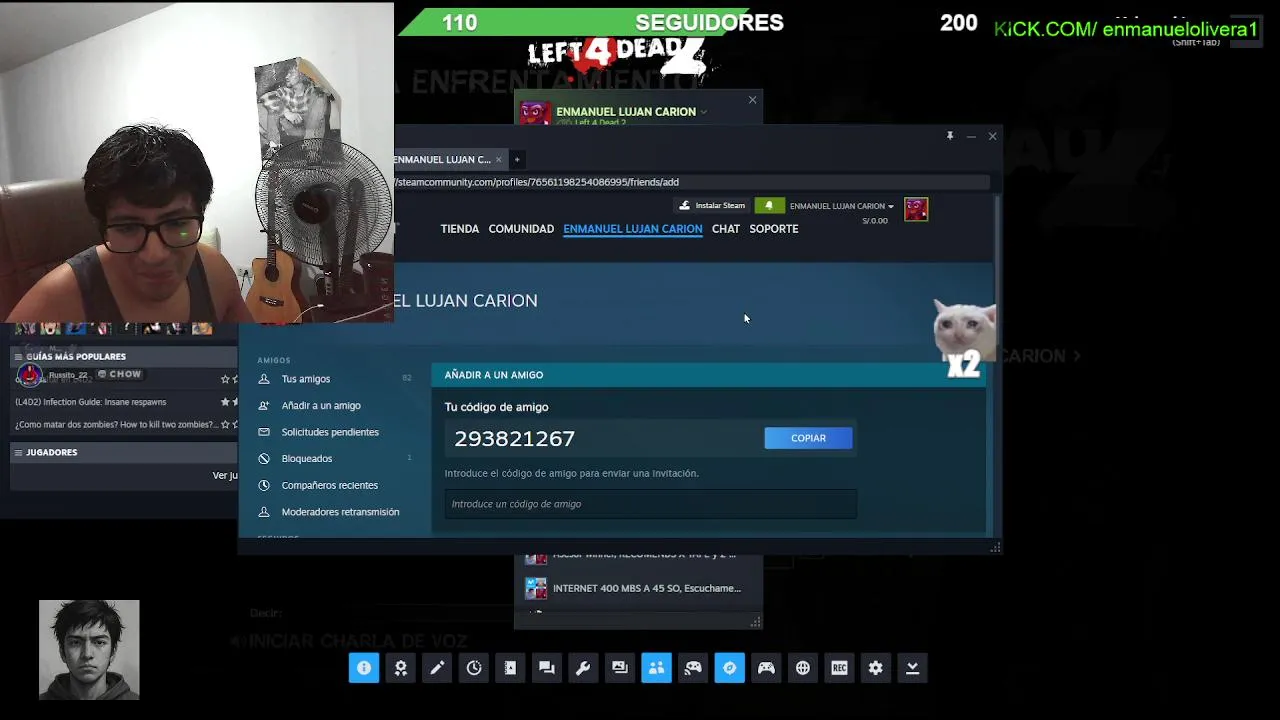This screenshot has height=720, width=1280.
Task: Click the info icon in overlay toolbar
Action: coord(364,668)
